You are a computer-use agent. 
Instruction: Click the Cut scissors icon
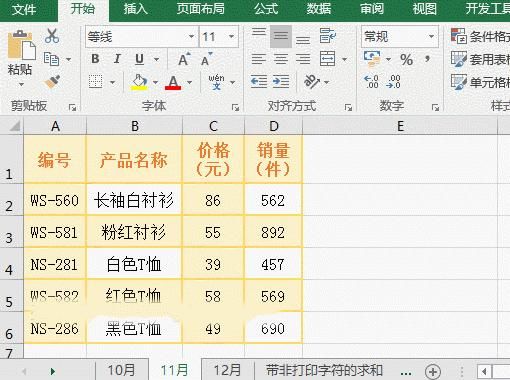click(52, 36)
